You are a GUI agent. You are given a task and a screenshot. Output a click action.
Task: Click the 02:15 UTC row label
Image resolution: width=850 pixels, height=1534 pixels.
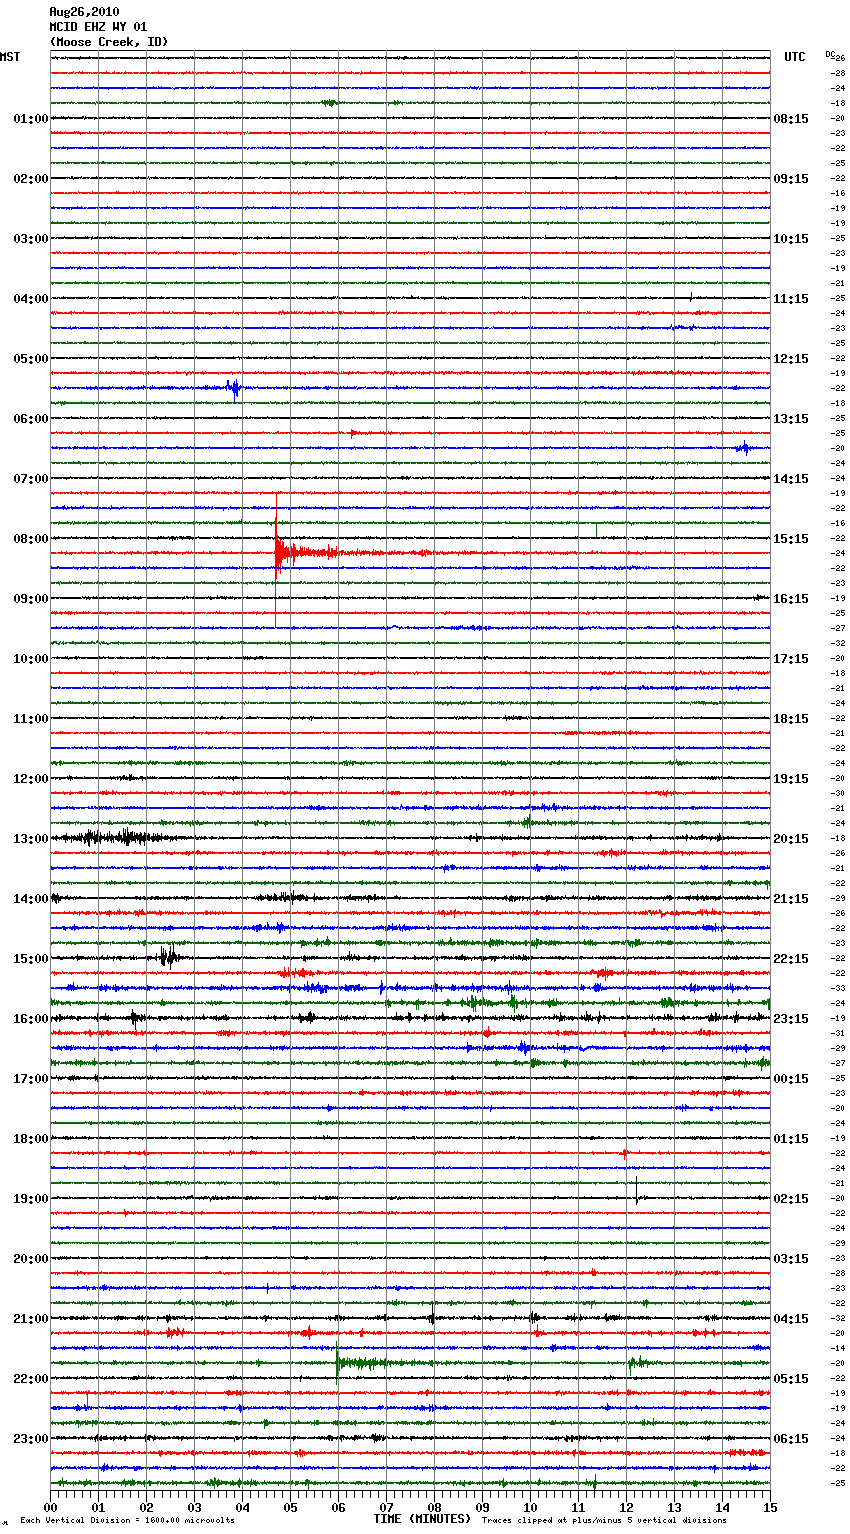[791, 1199]
